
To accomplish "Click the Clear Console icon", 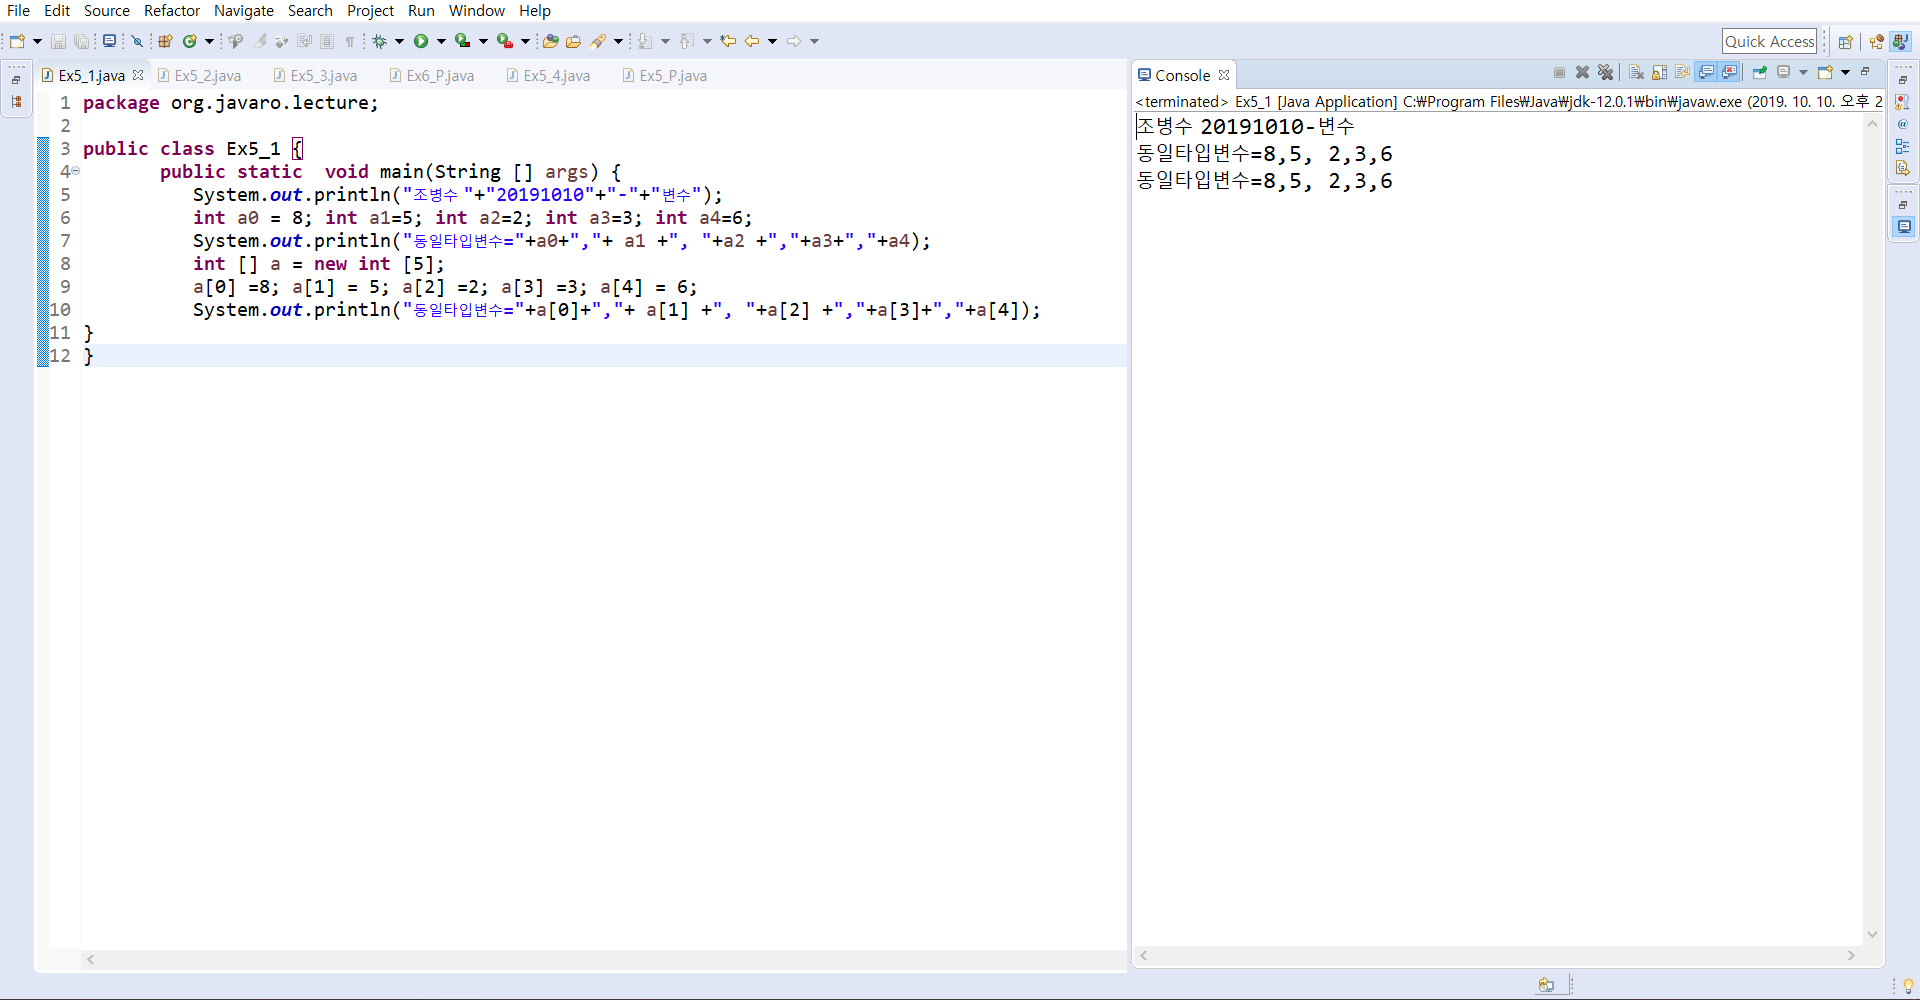I will pyautogui.click(x=1637, y=72).
